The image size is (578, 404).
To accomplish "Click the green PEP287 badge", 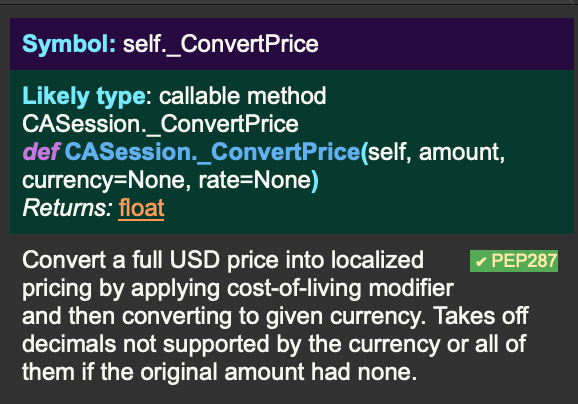I will [514, 261].
